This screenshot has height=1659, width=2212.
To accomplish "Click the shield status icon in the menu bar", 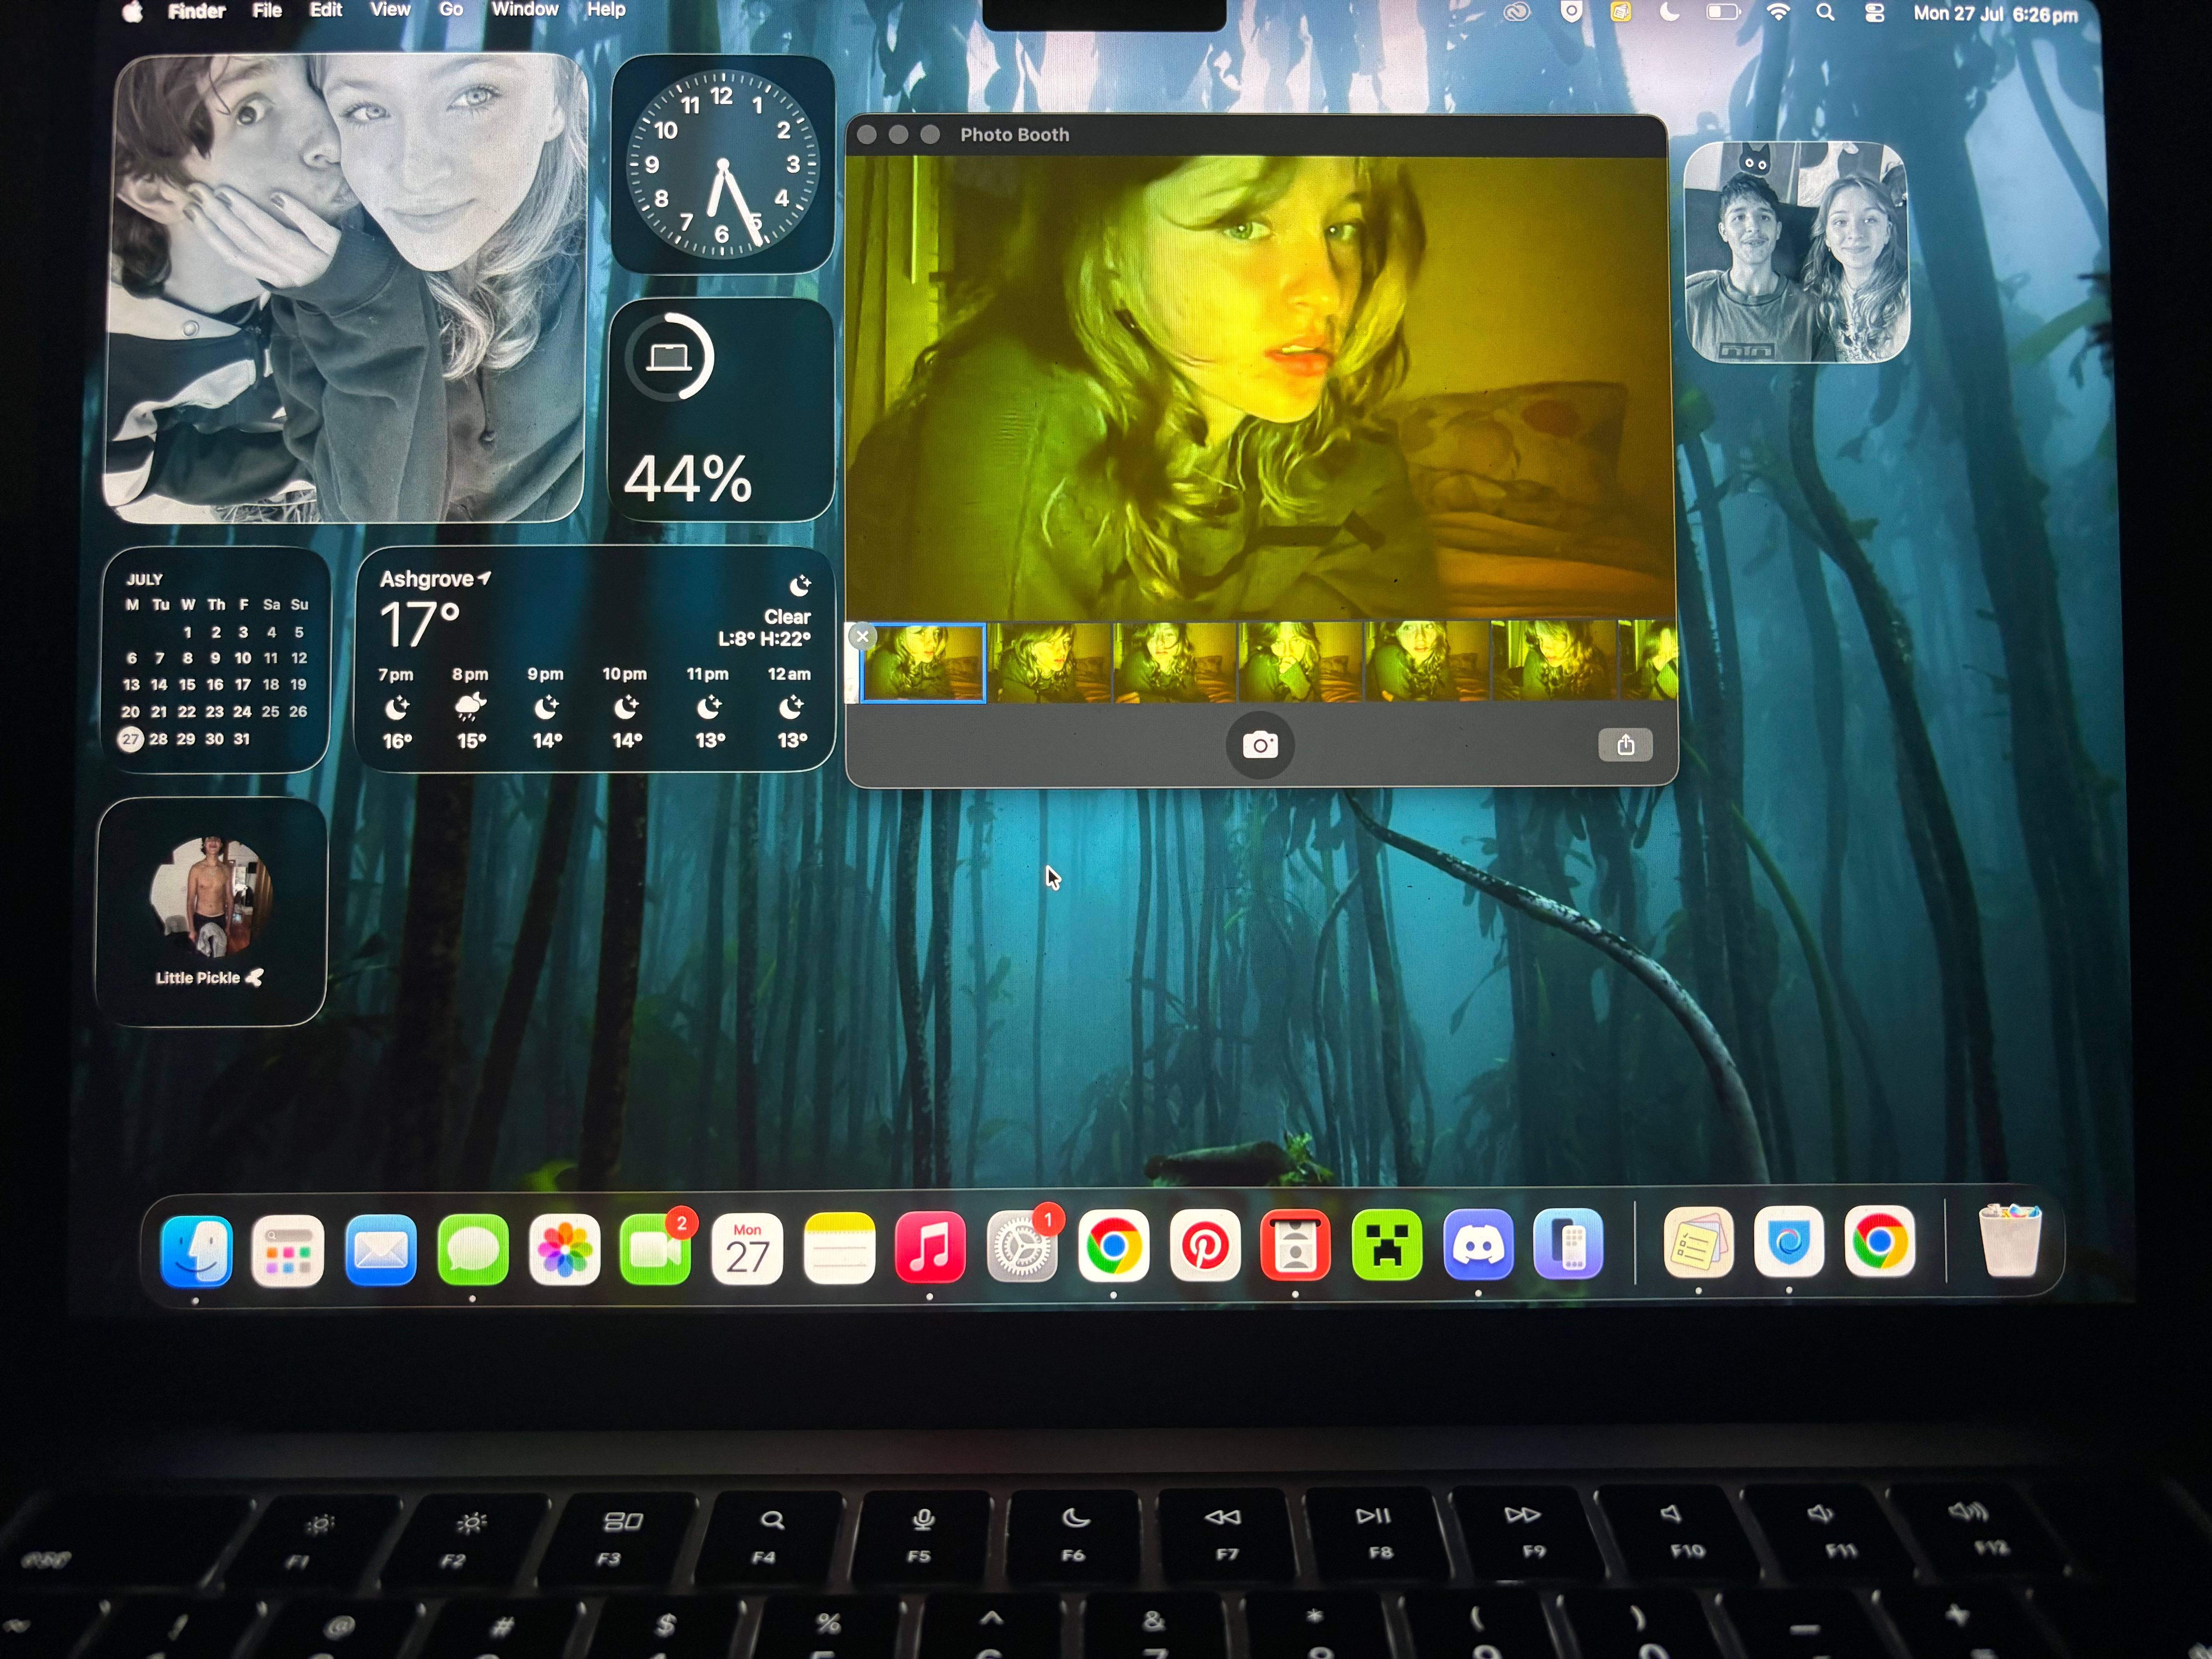I will (1571, 12).
